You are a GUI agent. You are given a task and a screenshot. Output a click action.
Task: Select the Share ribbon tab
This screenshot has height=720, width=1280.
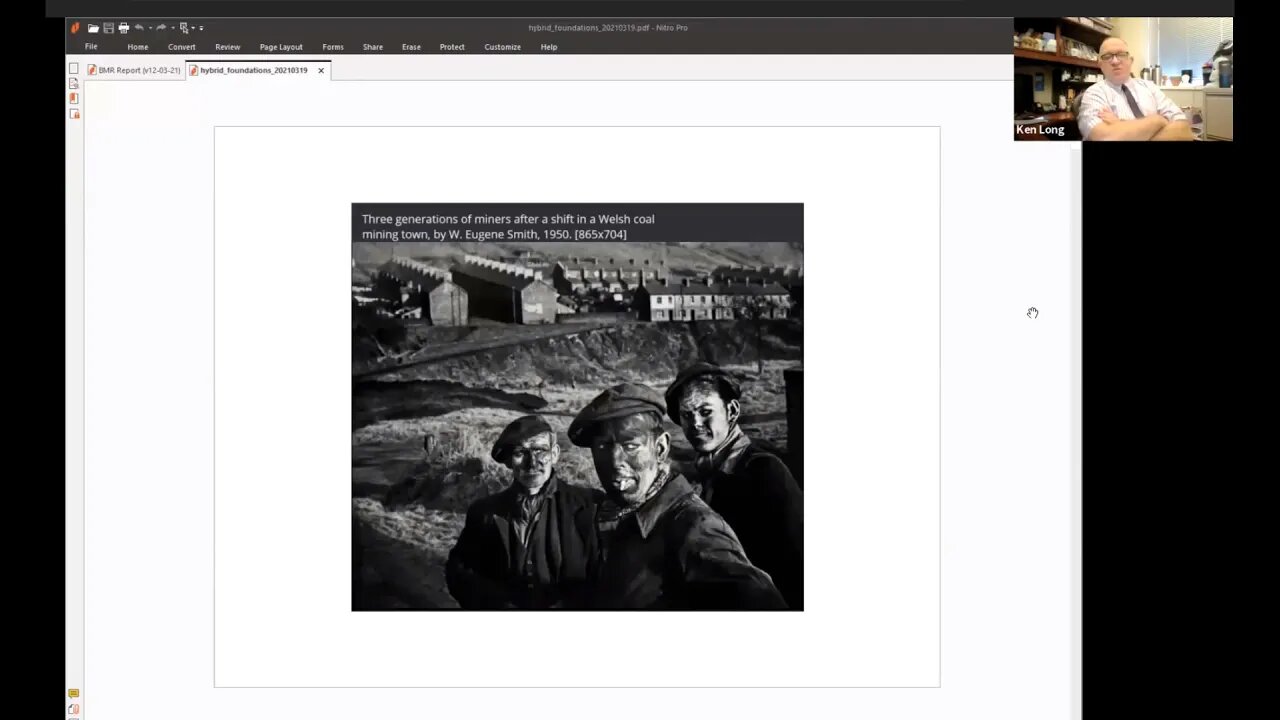click(x=373, y=47)
